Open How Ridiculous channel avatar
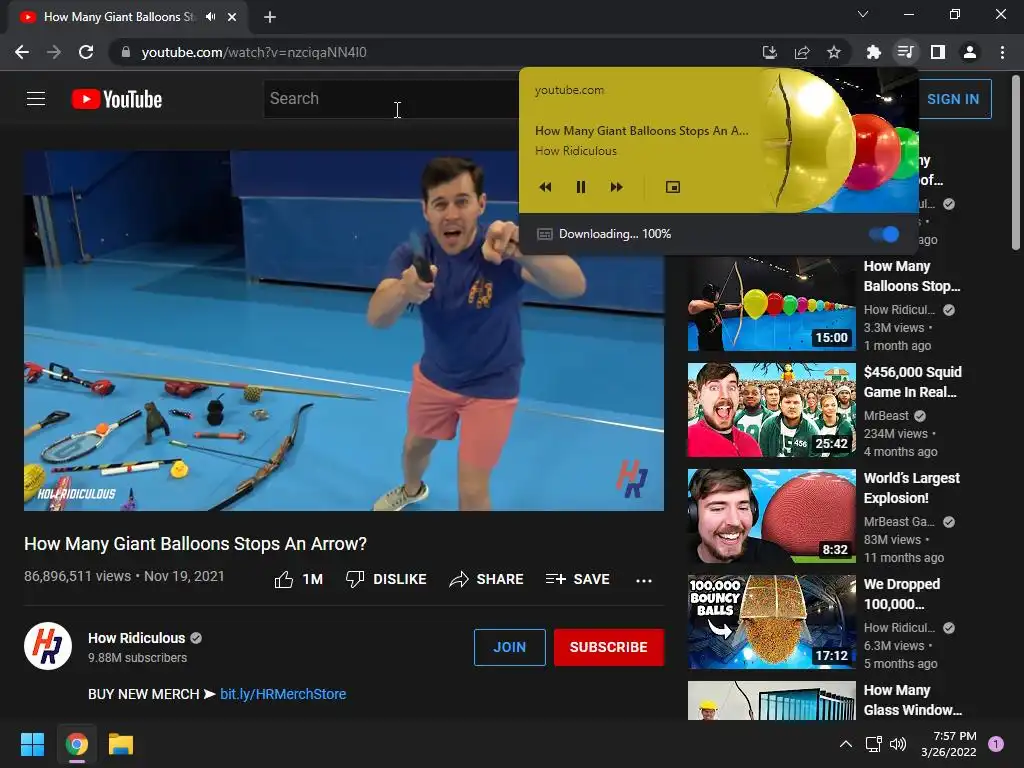 (48, 647)
